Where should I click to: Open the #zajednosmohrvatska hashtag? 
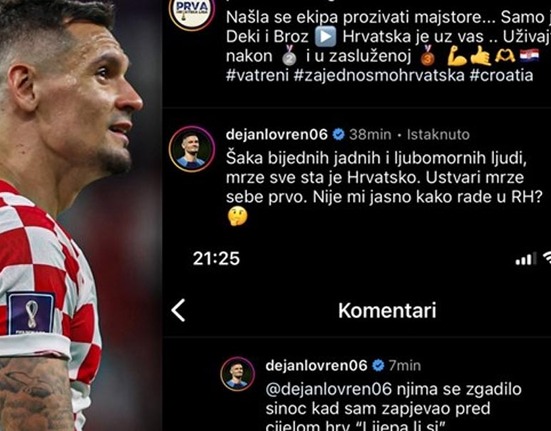[379, 75]
